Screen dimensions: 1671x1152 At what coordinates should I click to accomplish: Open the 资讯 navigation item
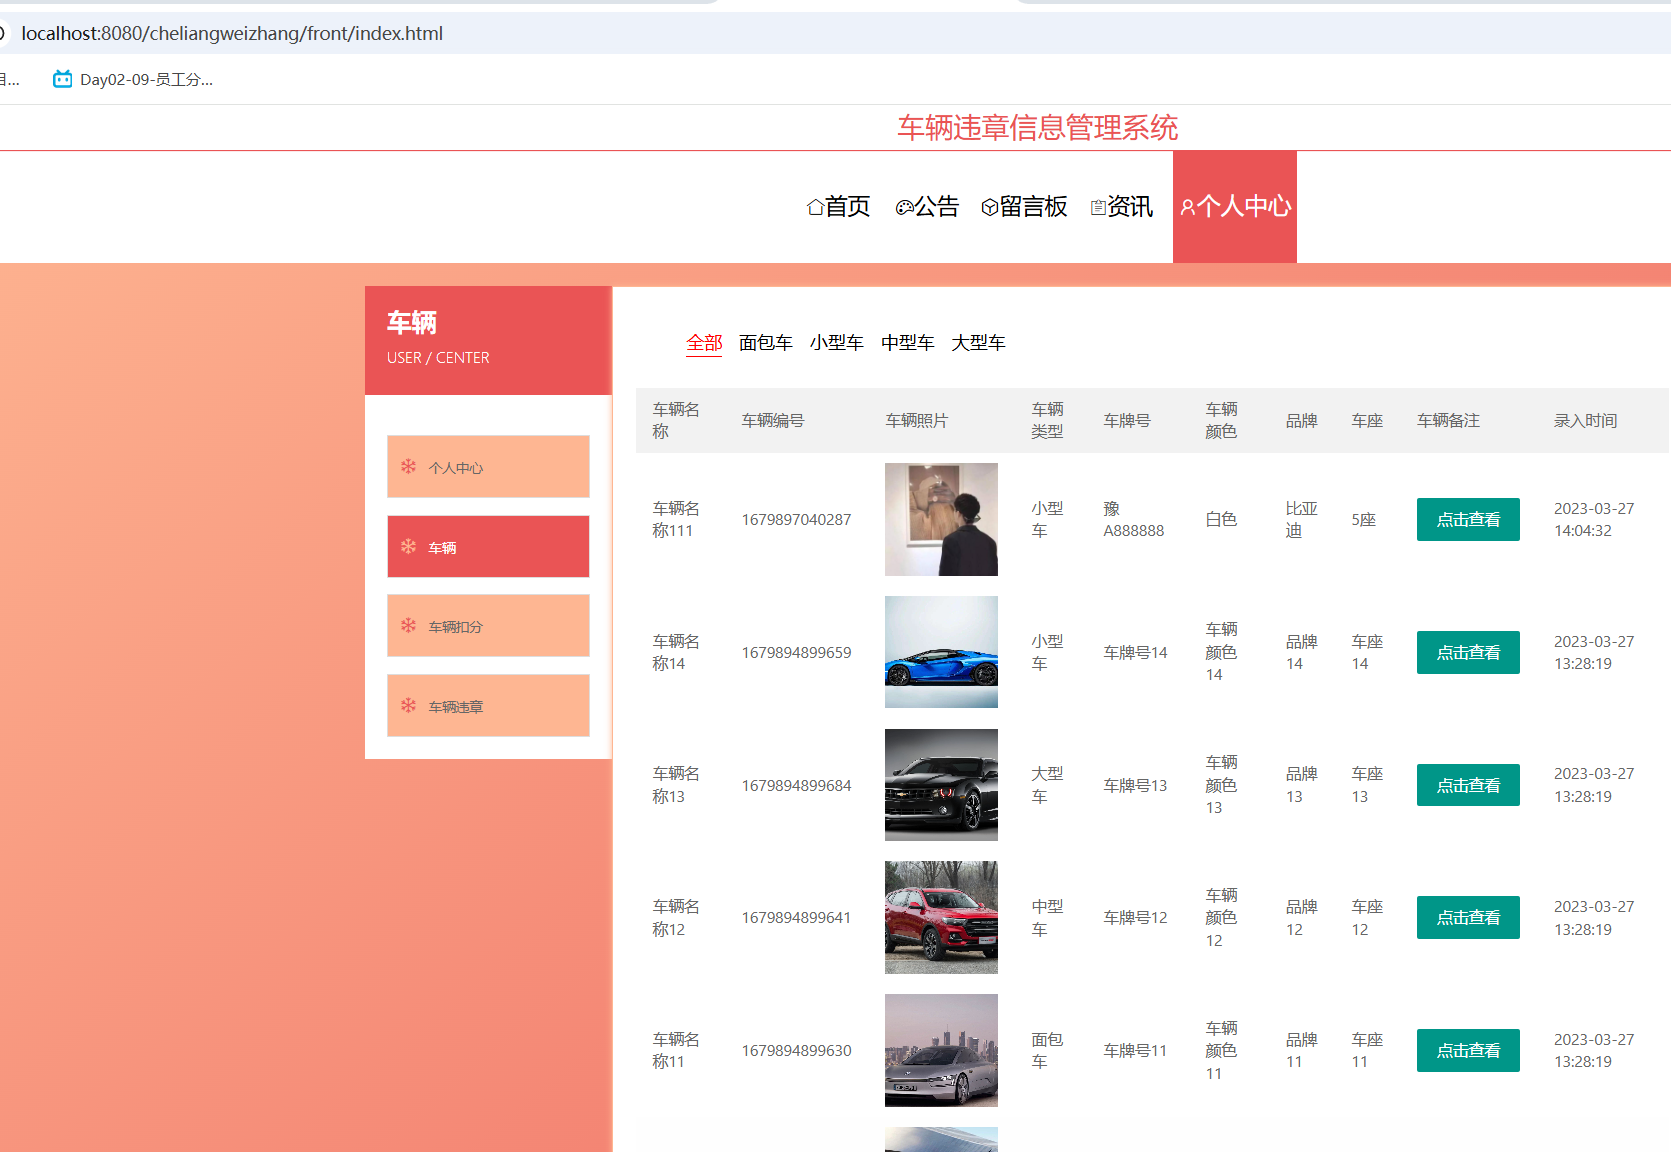click(x=1121, y=207)
